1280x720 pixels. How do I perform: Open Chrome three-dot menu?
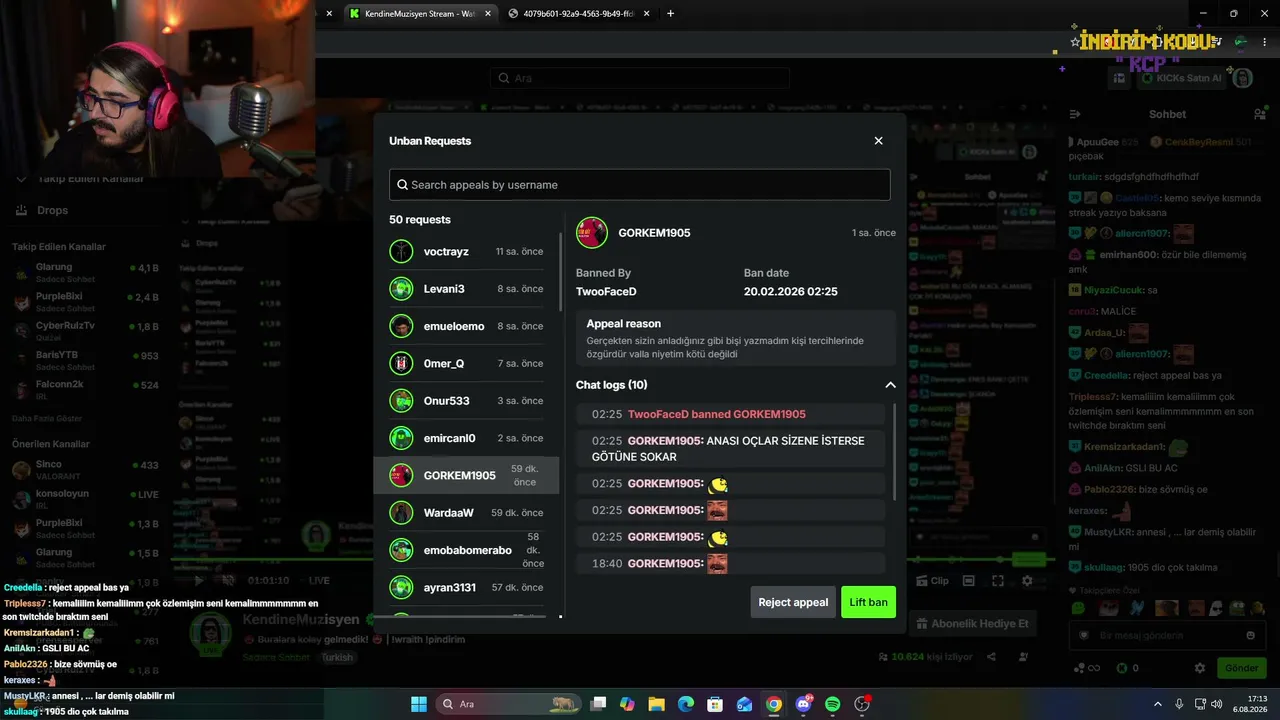pyautogui.click(x=1263, y=42)
